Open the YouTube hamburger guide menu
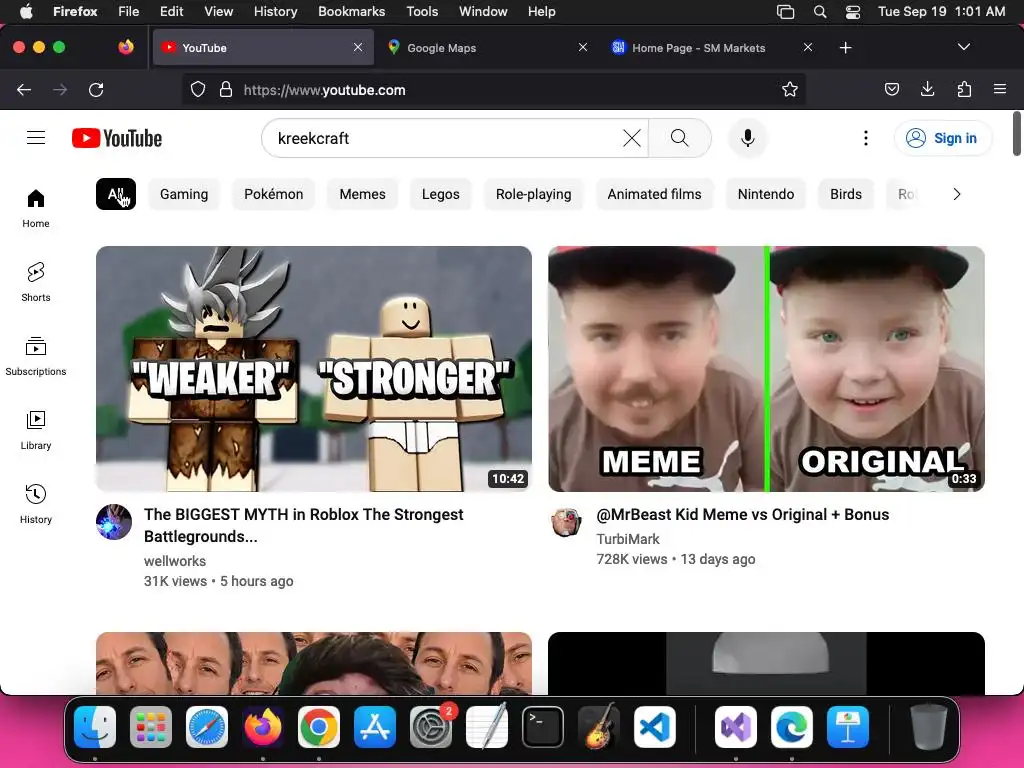 pos(36,138)
